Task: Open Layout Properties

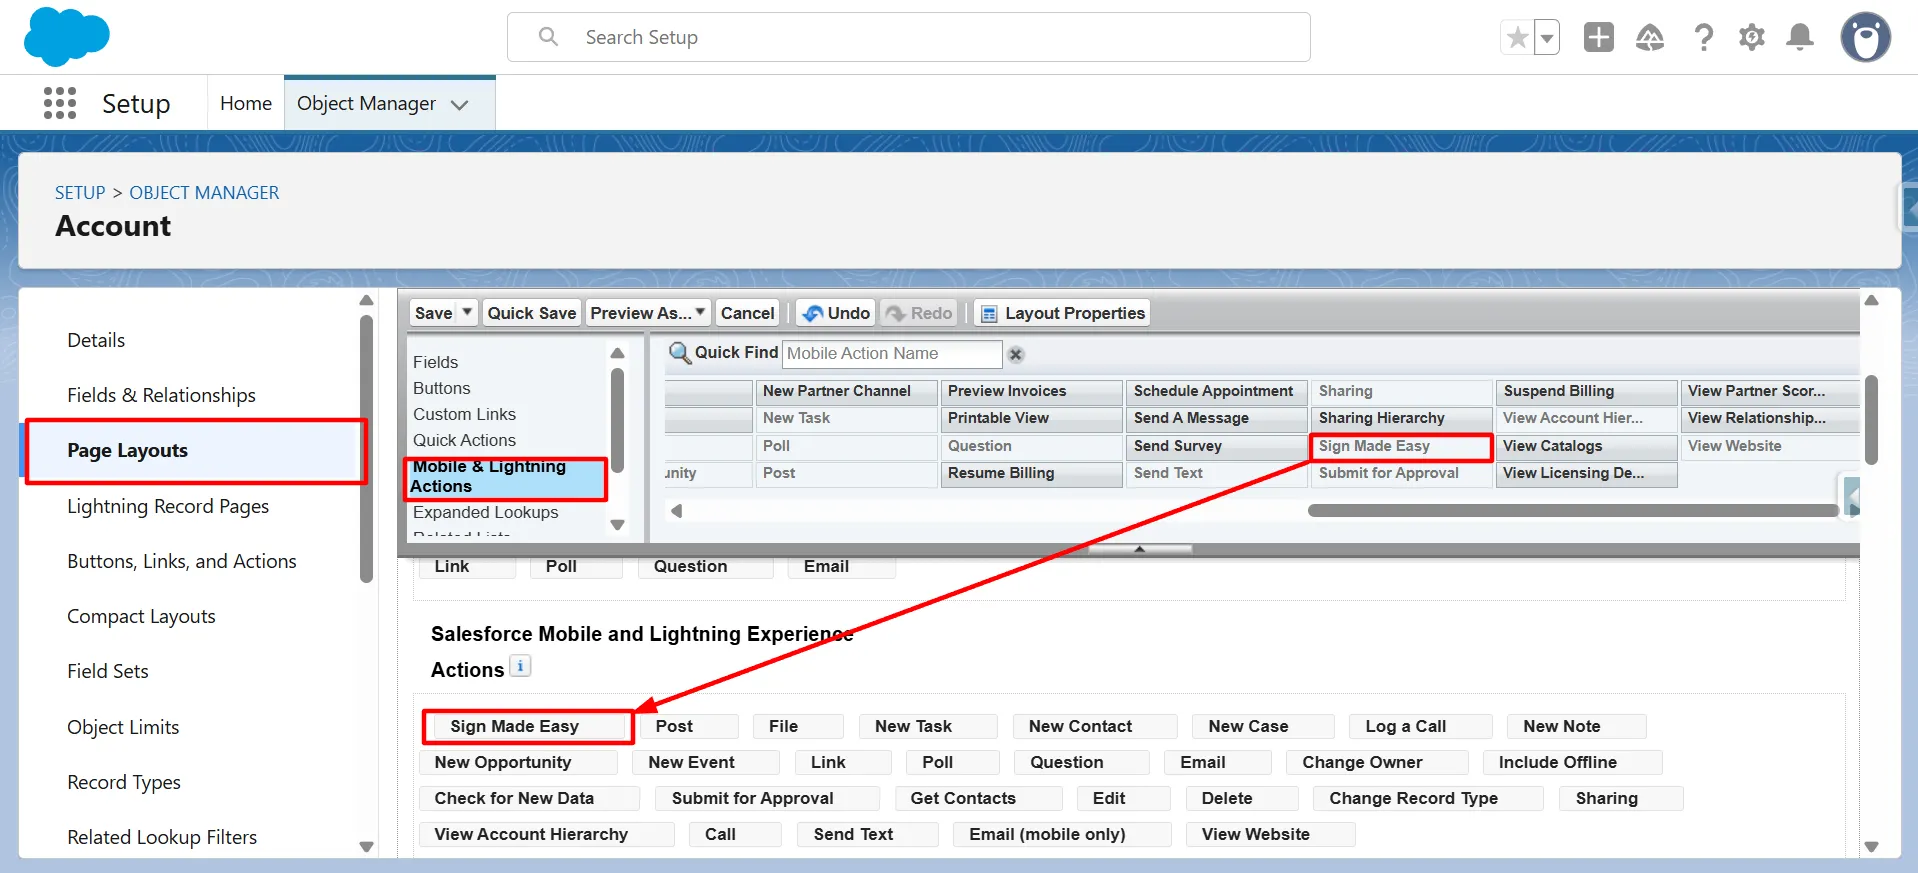Action: click(x=1062, y=313)
